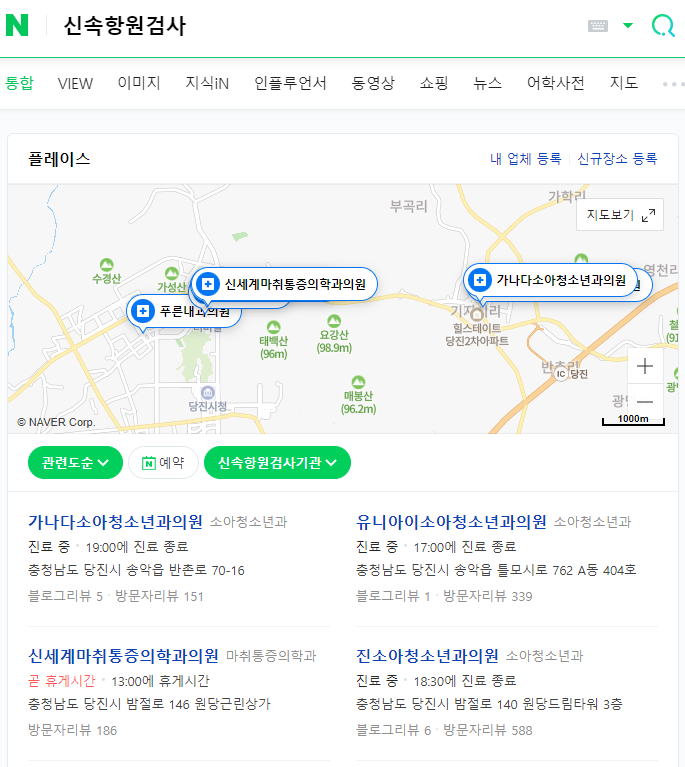Open the 쇼핑 tab
Screen dimensions: 685x767
(434, 83)
